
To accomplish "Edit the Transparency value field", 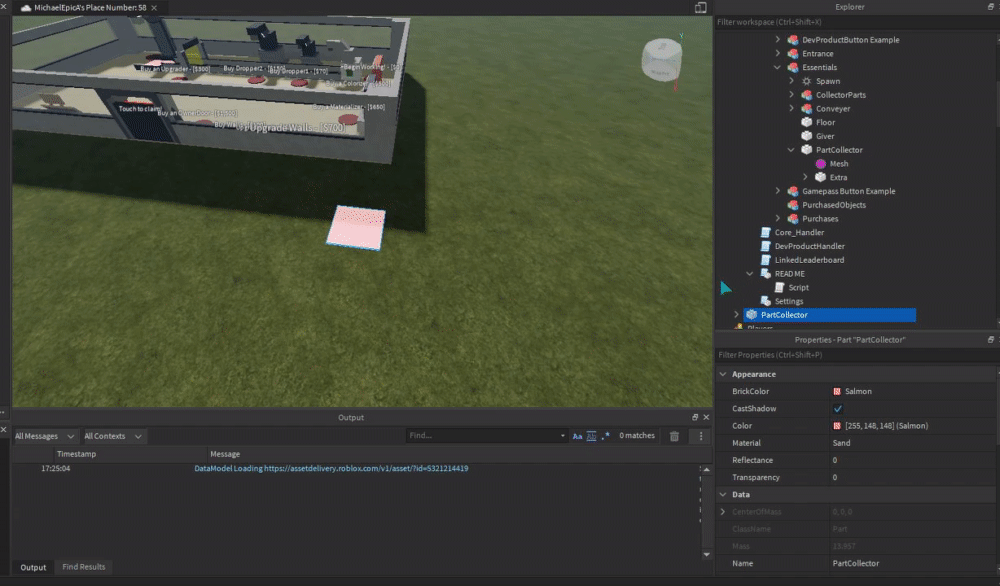I will (912, 478).
